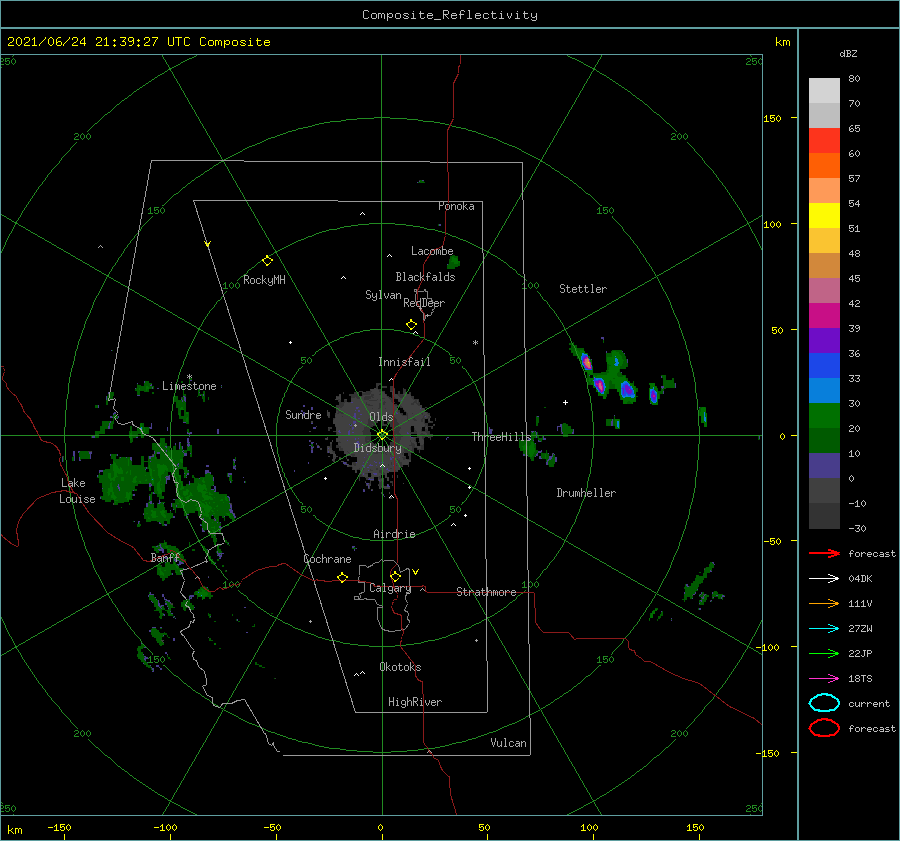Click the green 20-30 dBZ swatch
Image resolution: width=900 pixels, height=841 pixels.
tap(824, 415)
